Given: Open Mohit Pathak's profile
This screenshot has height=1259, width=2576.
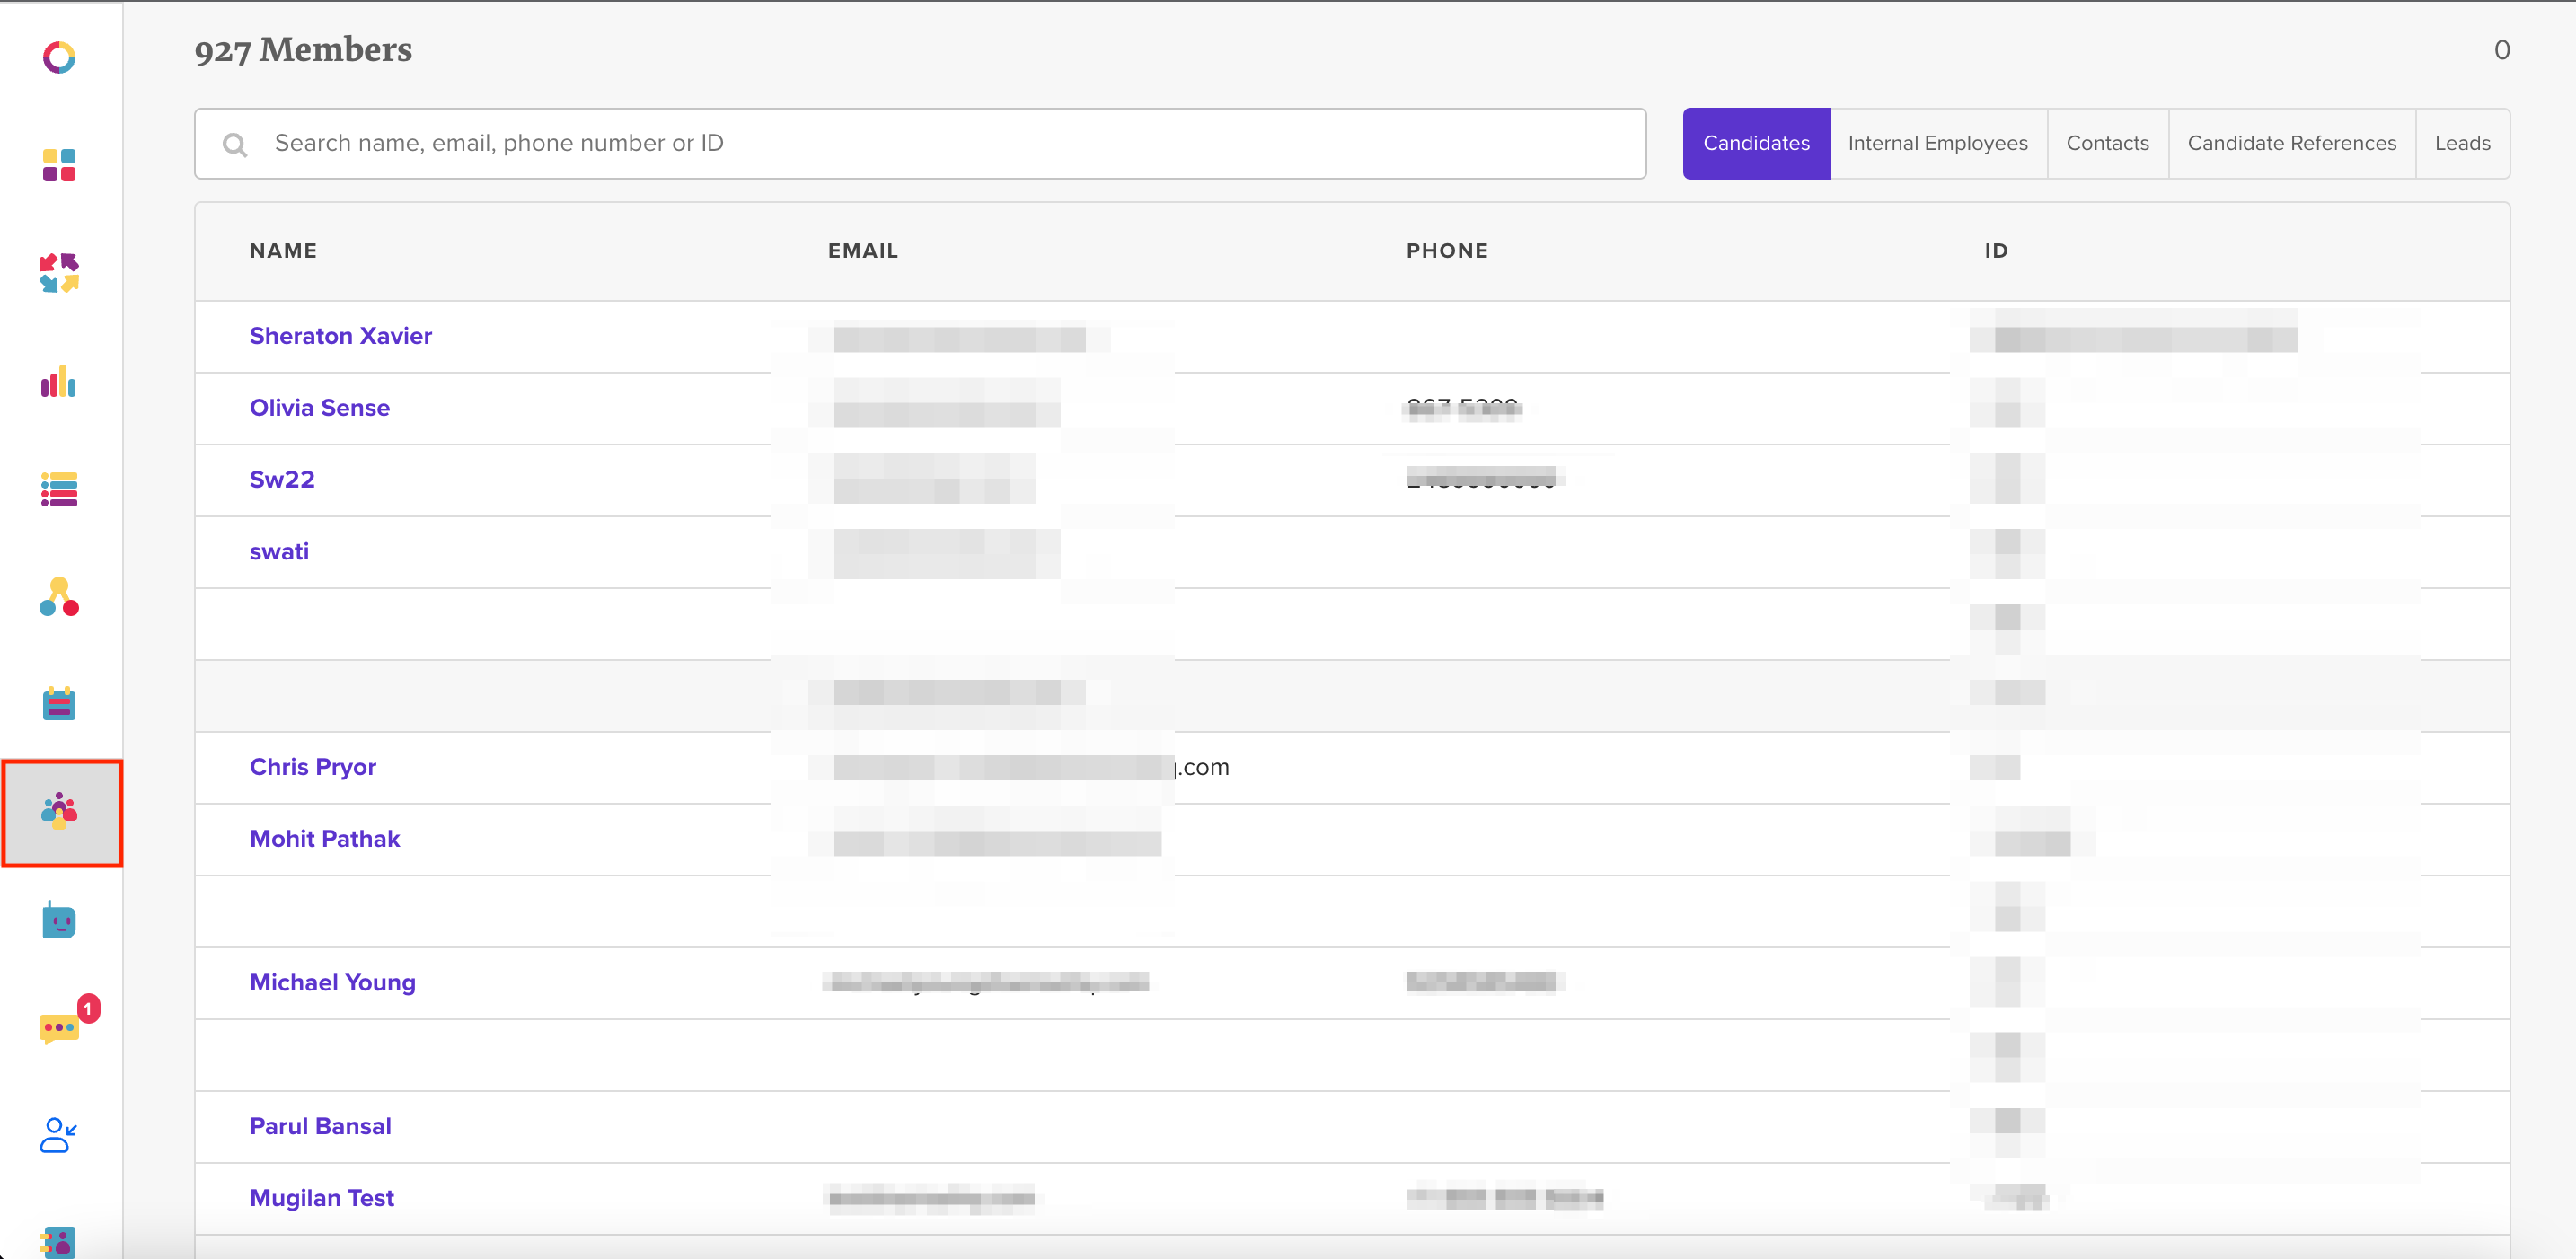Looking at the screenshot, I should (x=324, y=839).
